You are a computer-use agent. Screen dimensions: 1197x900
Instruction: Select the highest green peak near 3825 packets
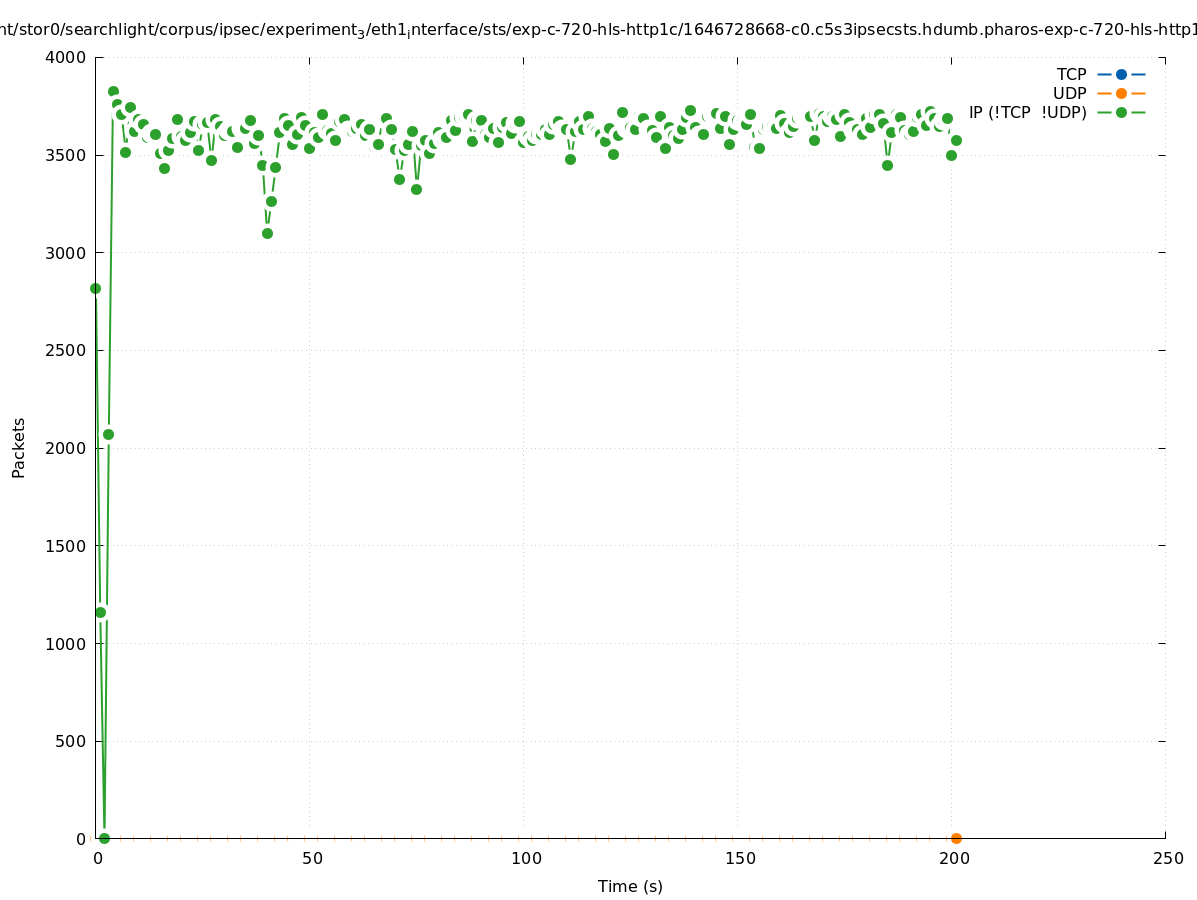(113, 91)
